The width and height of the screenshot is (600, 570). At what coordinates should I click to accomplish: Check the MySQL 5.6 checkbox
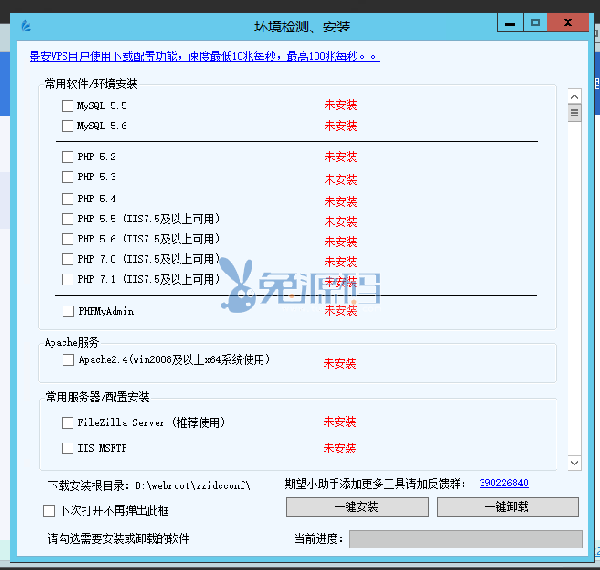tap(67, 126)
